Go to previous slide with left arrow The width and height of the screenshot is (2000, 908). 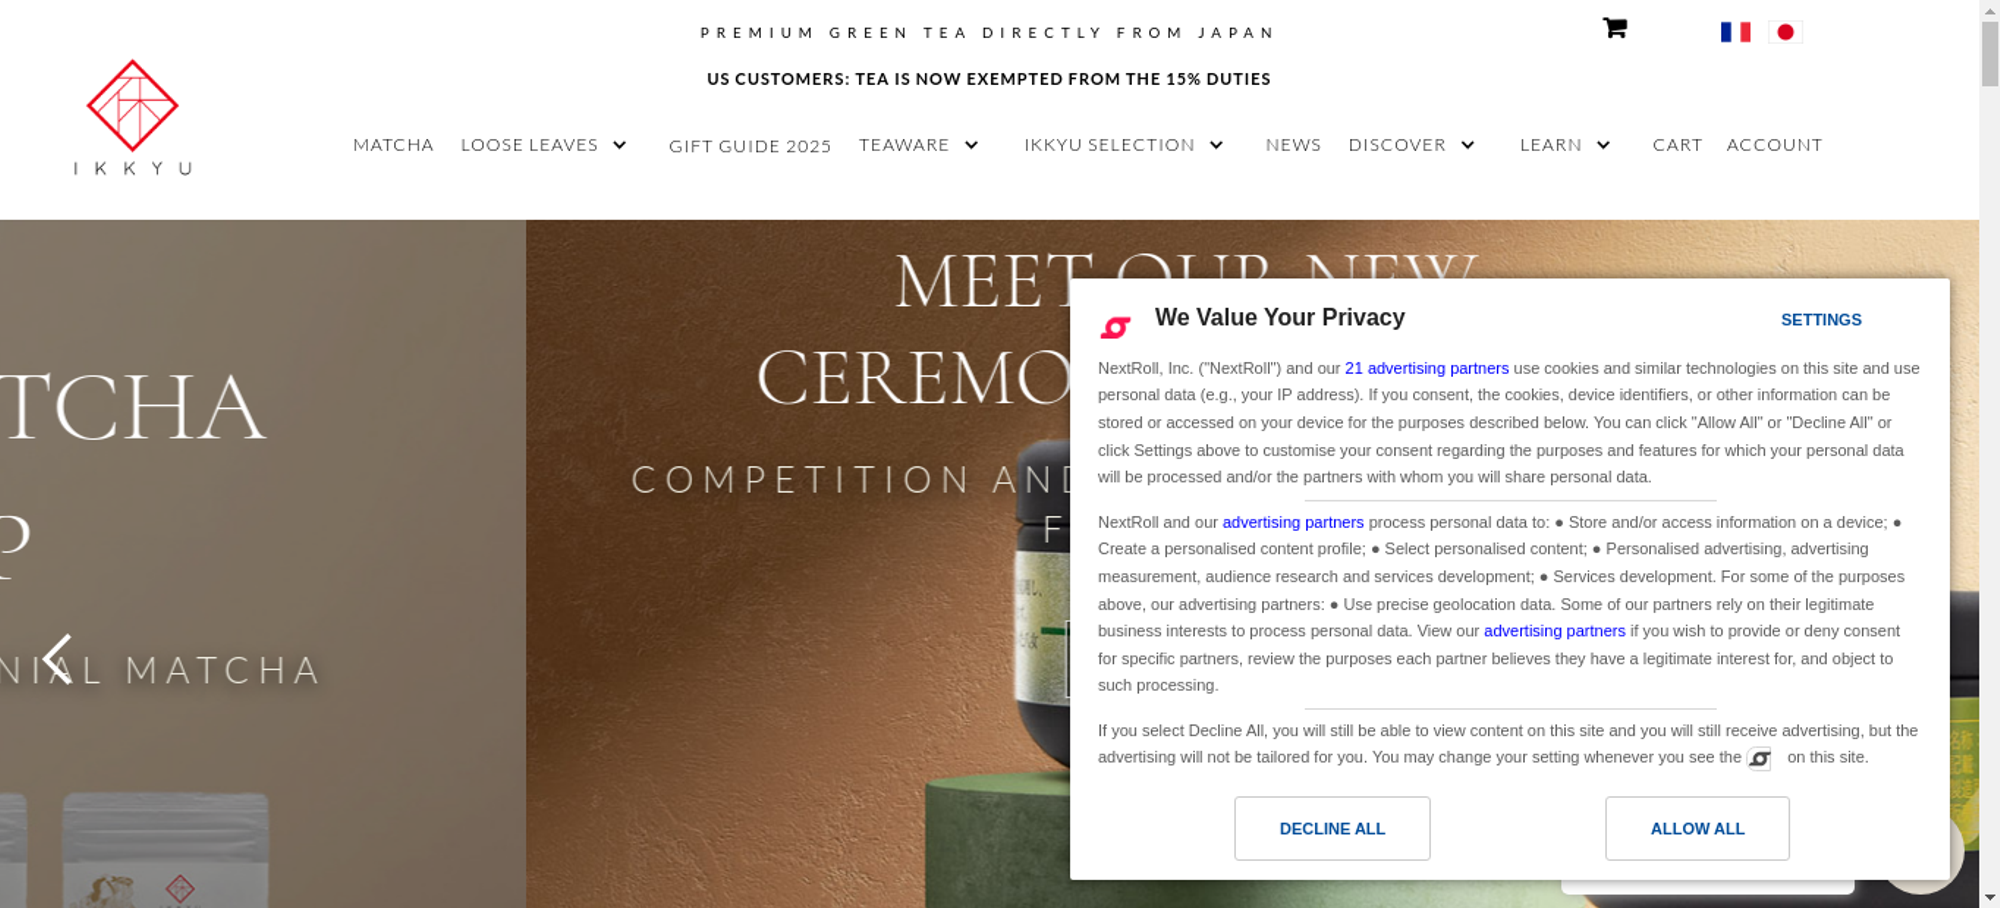[57, 659]
